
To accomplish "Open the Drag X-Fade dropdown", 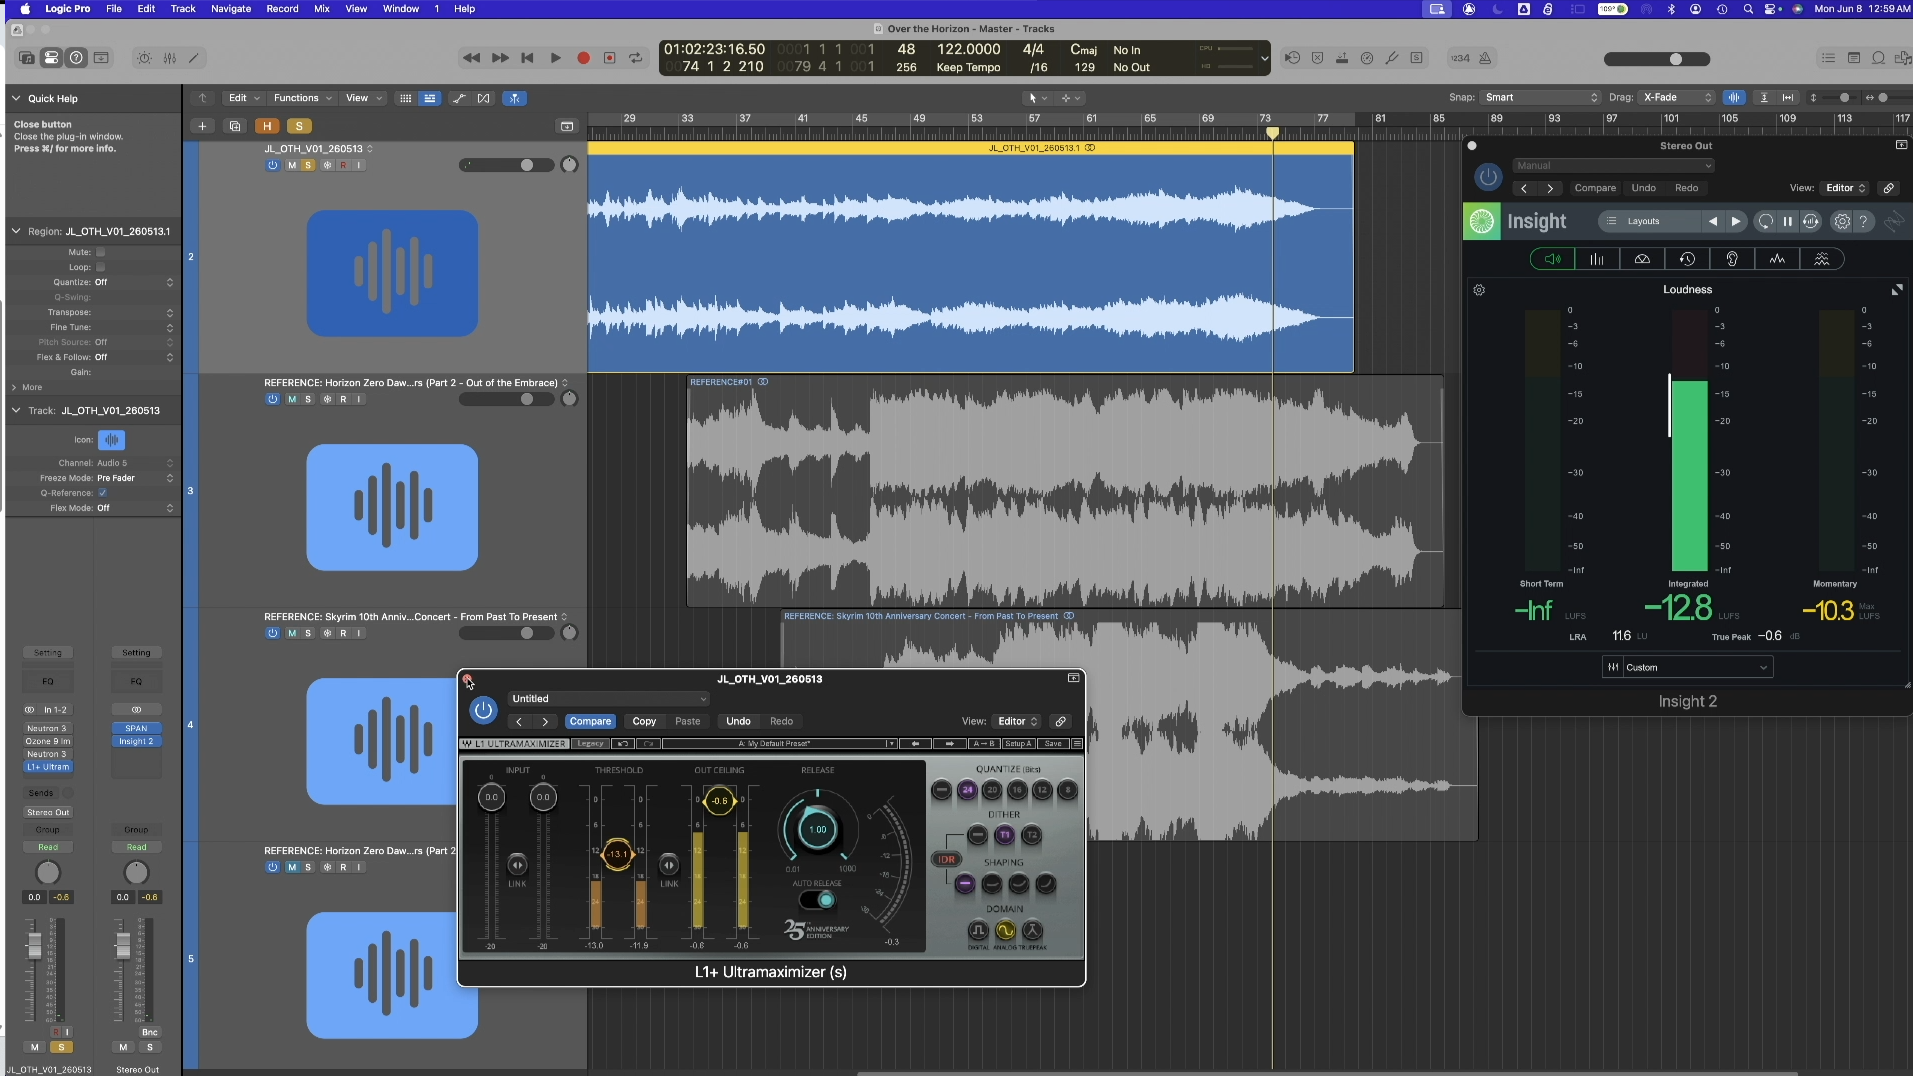I will tap(1677, 97).
